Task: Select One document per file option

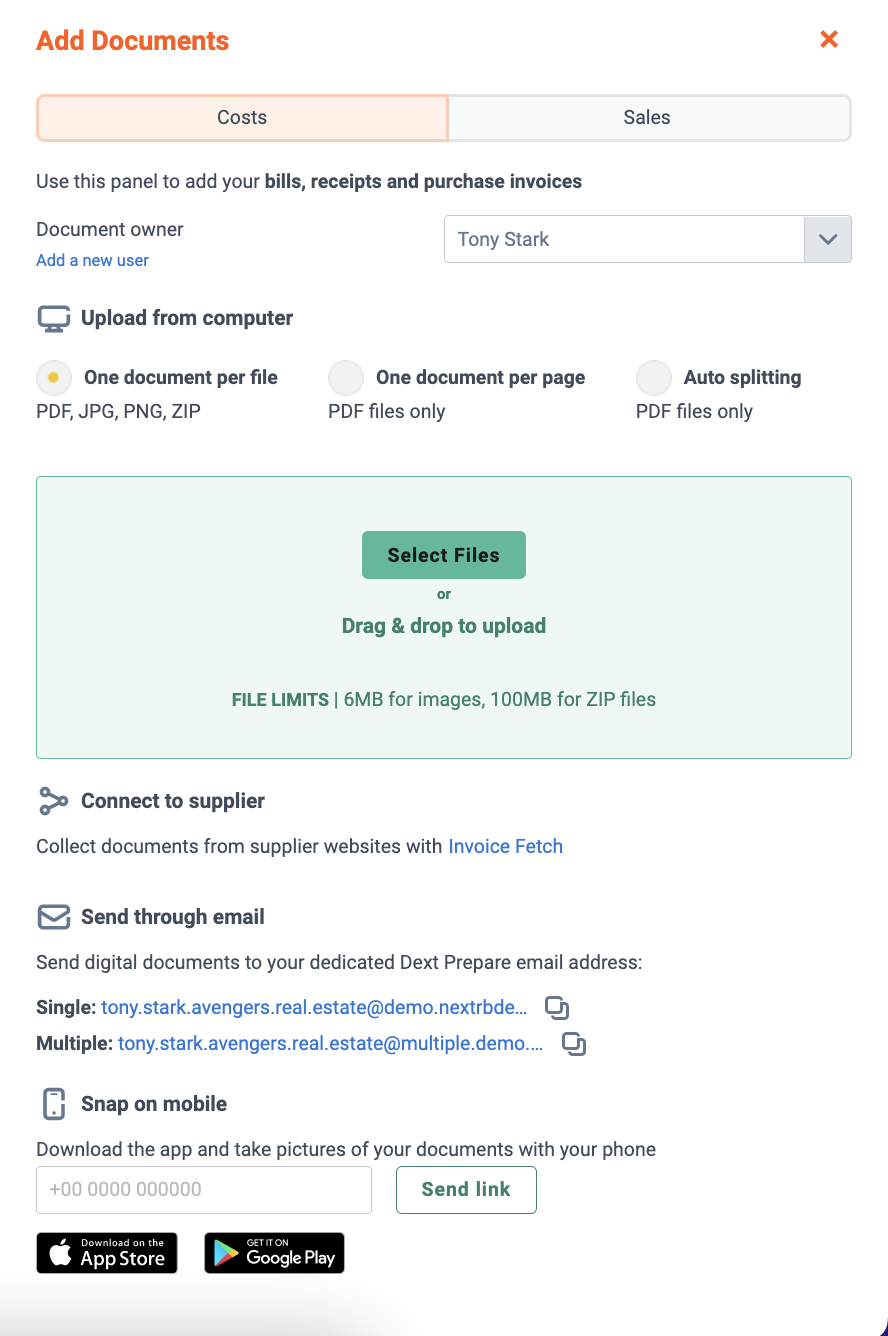Action: [x=54, y=378]
